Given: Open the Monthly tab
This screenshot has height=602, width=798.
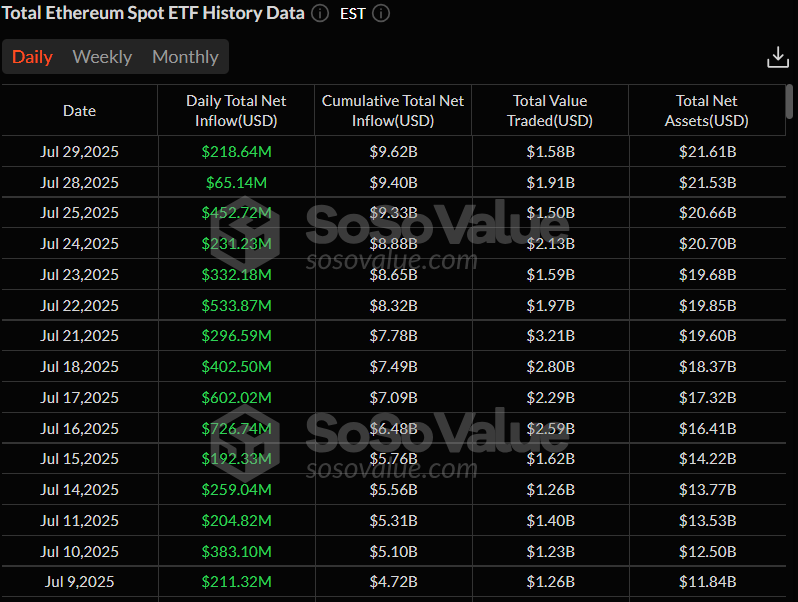Looking at the screenshot, I should tap(185, 57).
